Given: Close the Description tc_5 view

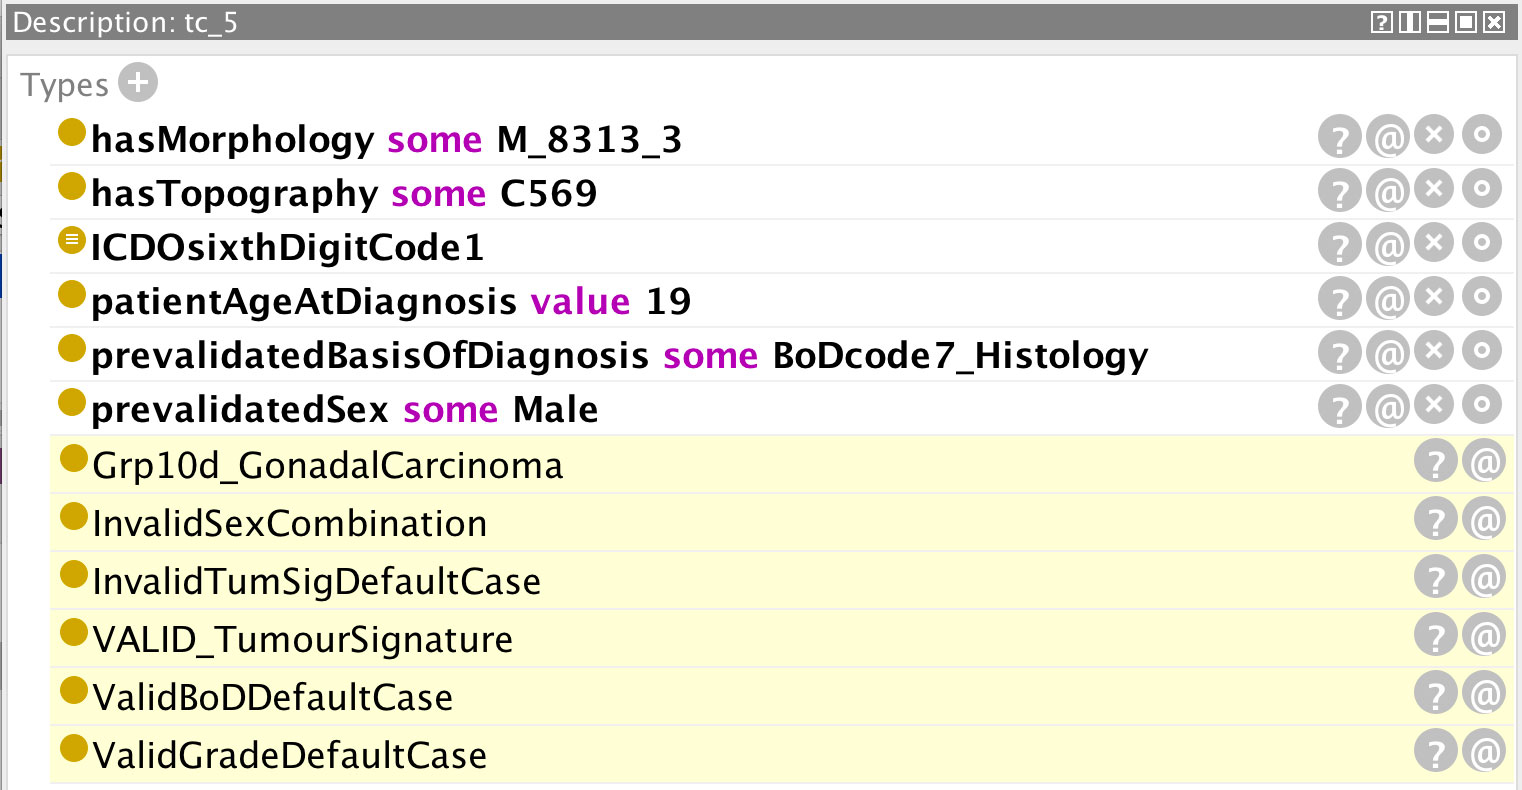Looking at the screenshot, I should [1493, 22].
